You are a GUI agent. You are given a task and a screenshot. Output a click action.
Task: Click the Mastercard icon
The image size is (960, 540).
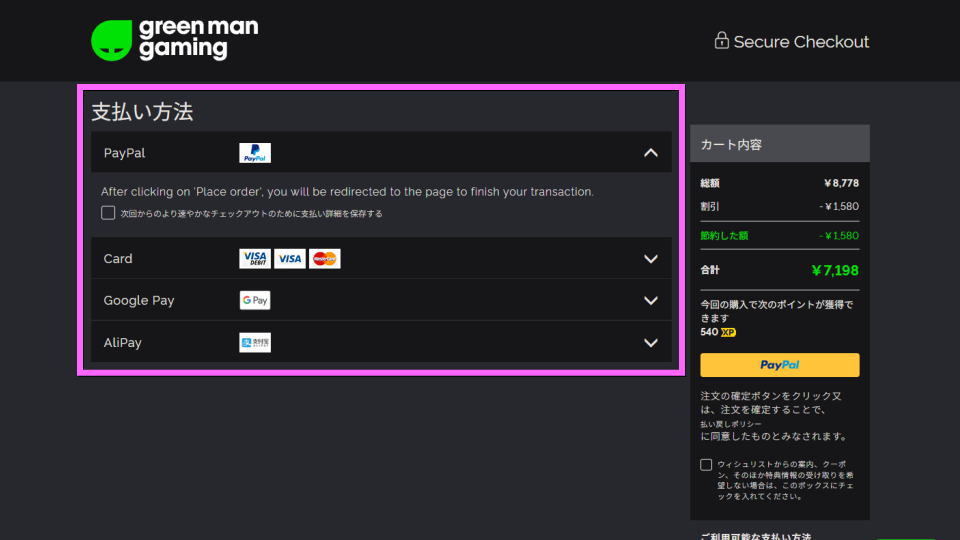coord(325,259)
